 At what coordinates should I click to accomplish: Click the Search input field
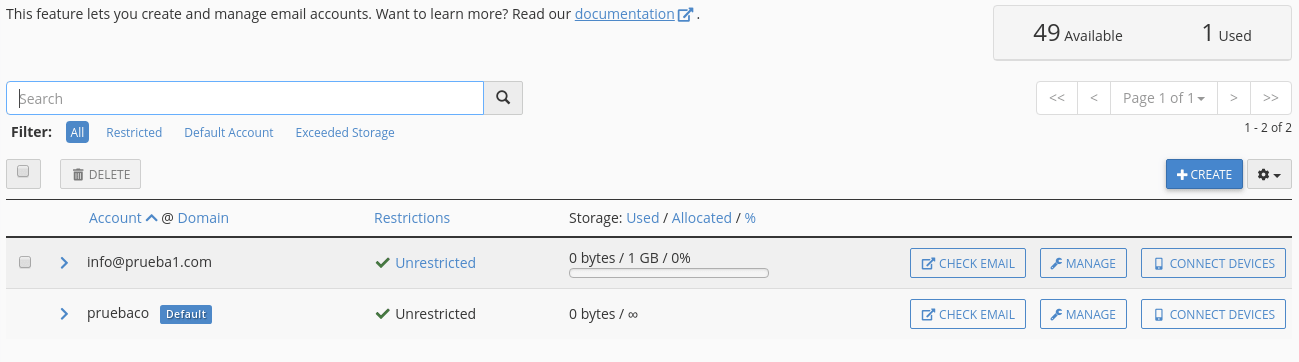(x=245, y=98)
